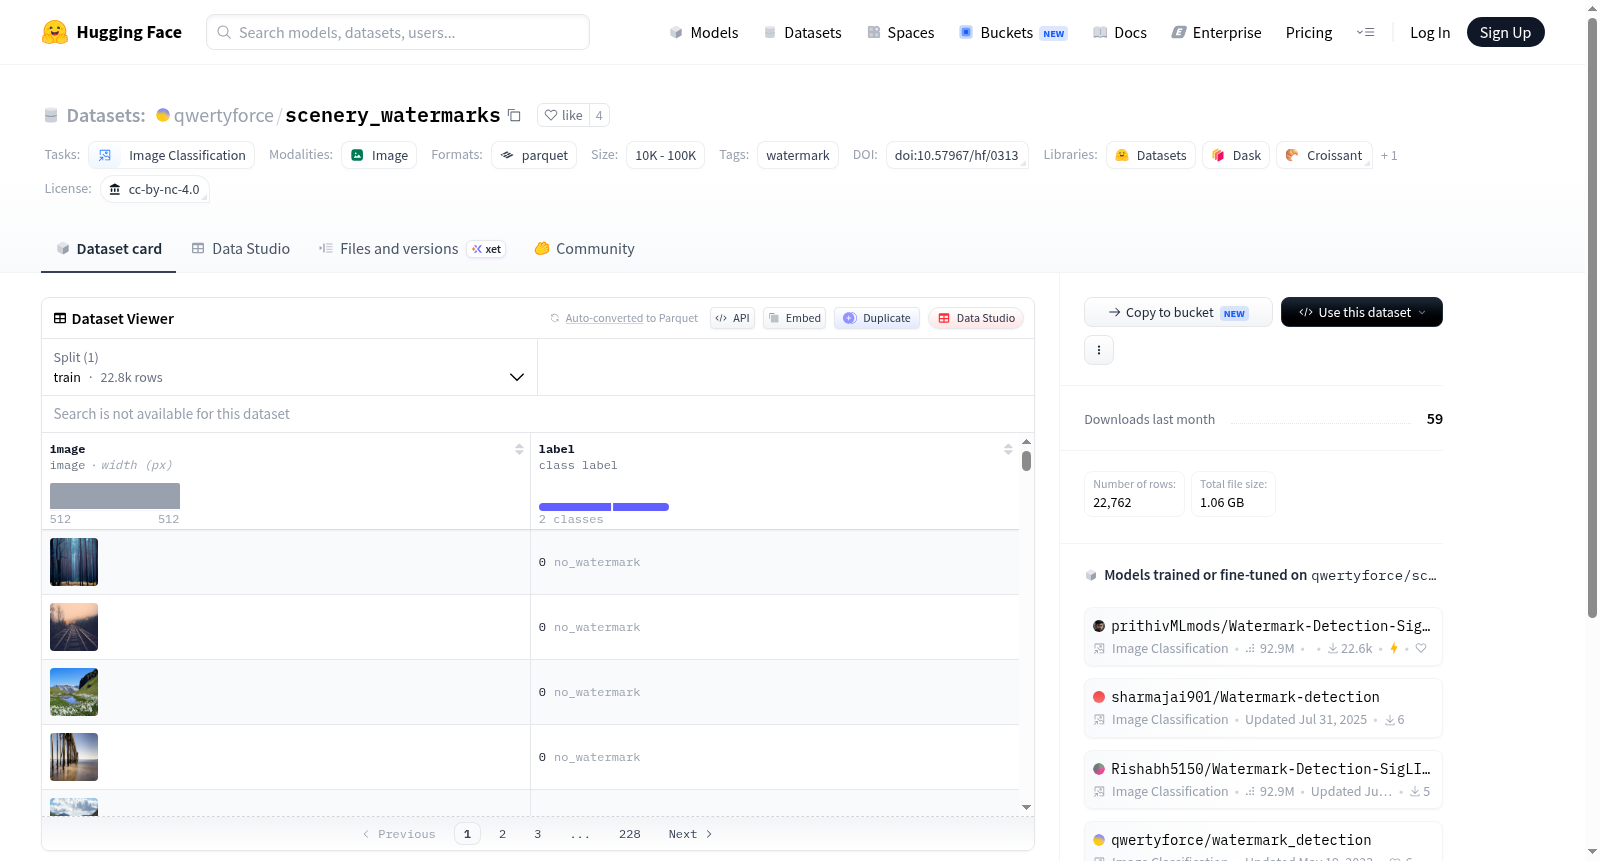Open the forest image thumbnail

coord(74,562)
